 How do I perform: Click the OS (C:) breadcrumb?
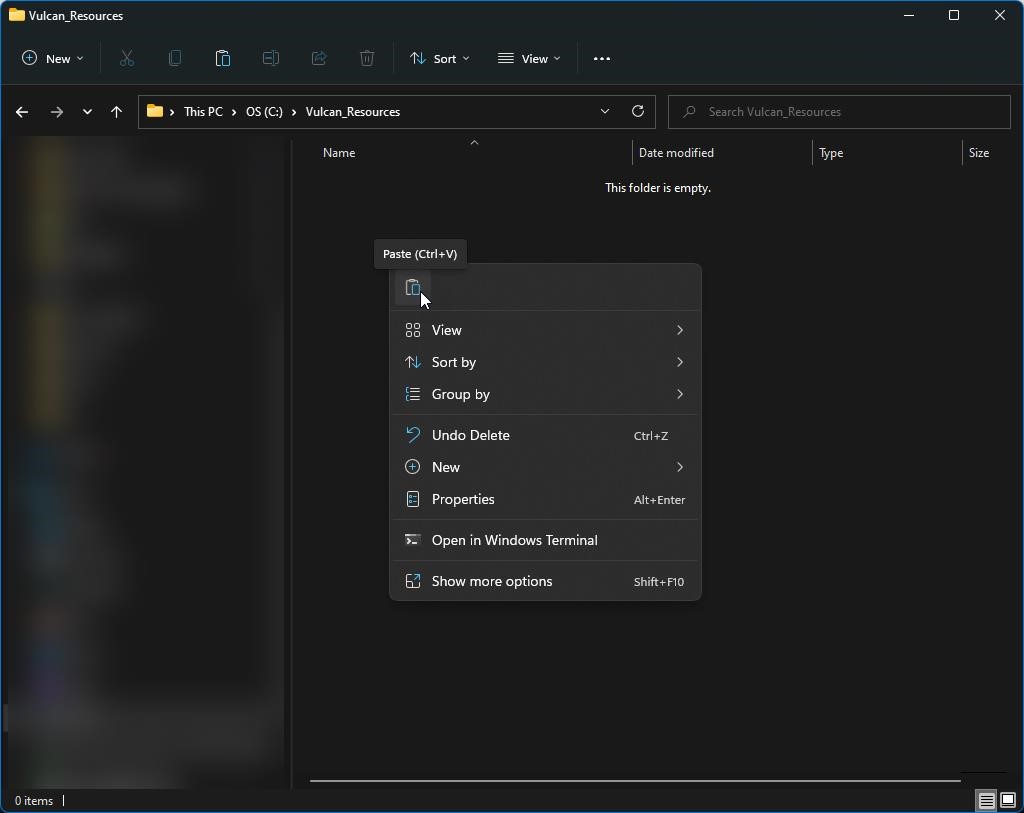[264, 112]
